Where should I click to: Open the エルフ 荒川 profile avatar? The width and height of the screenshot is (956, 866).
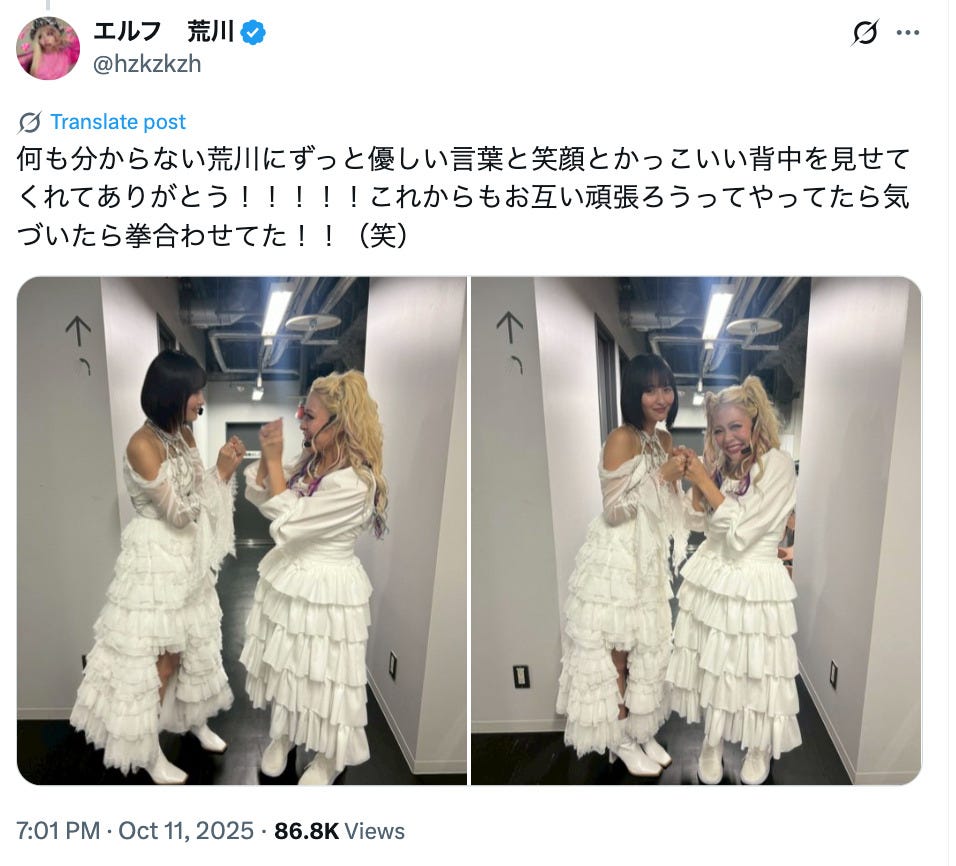tap(48, 48)
